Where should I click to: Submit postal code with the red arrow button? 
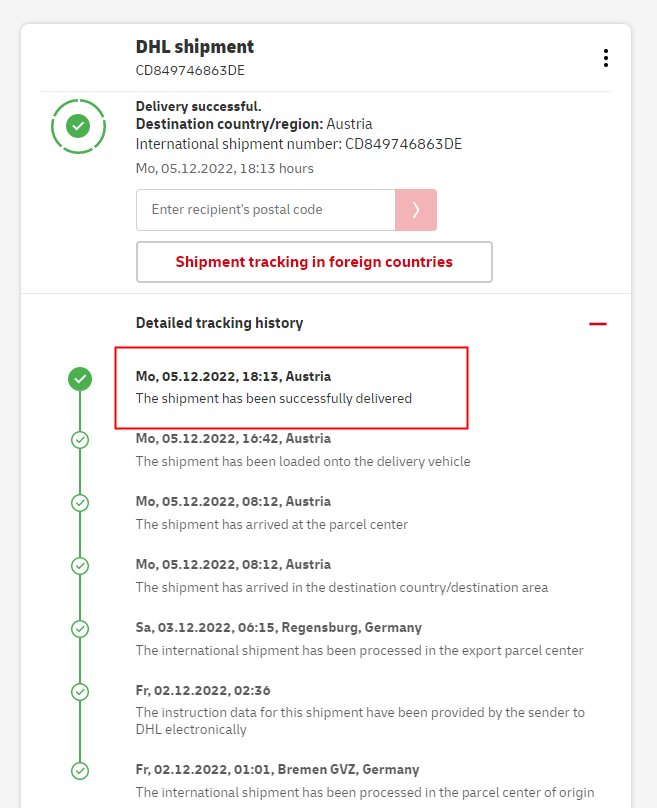pyautogui.click(x=416, y=210)
